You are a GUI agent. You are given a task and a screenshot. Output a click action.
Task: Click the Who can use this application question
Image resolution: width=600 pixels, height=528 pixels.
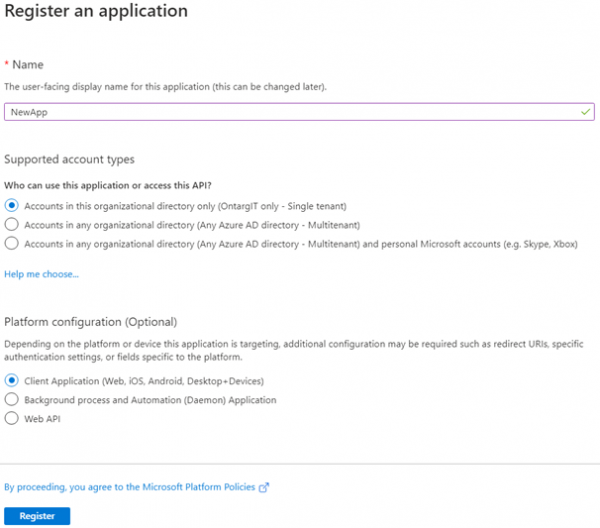108,186
